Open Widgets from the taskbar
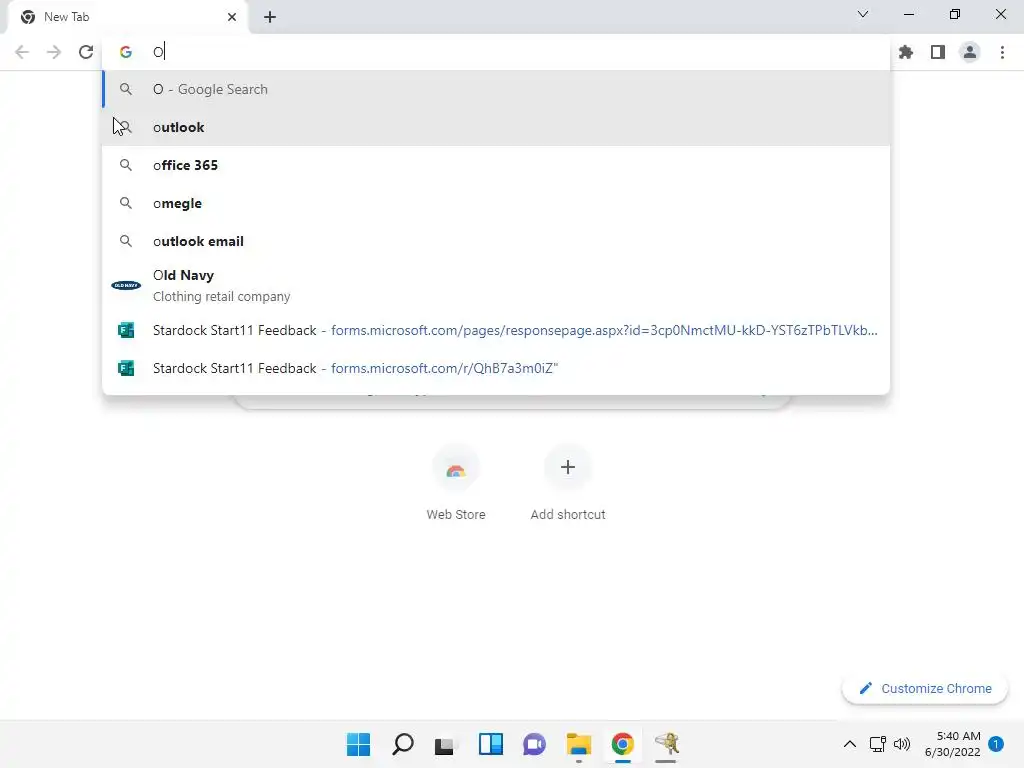Screen dimensions: 1024x768 click(x=490, y=744)
